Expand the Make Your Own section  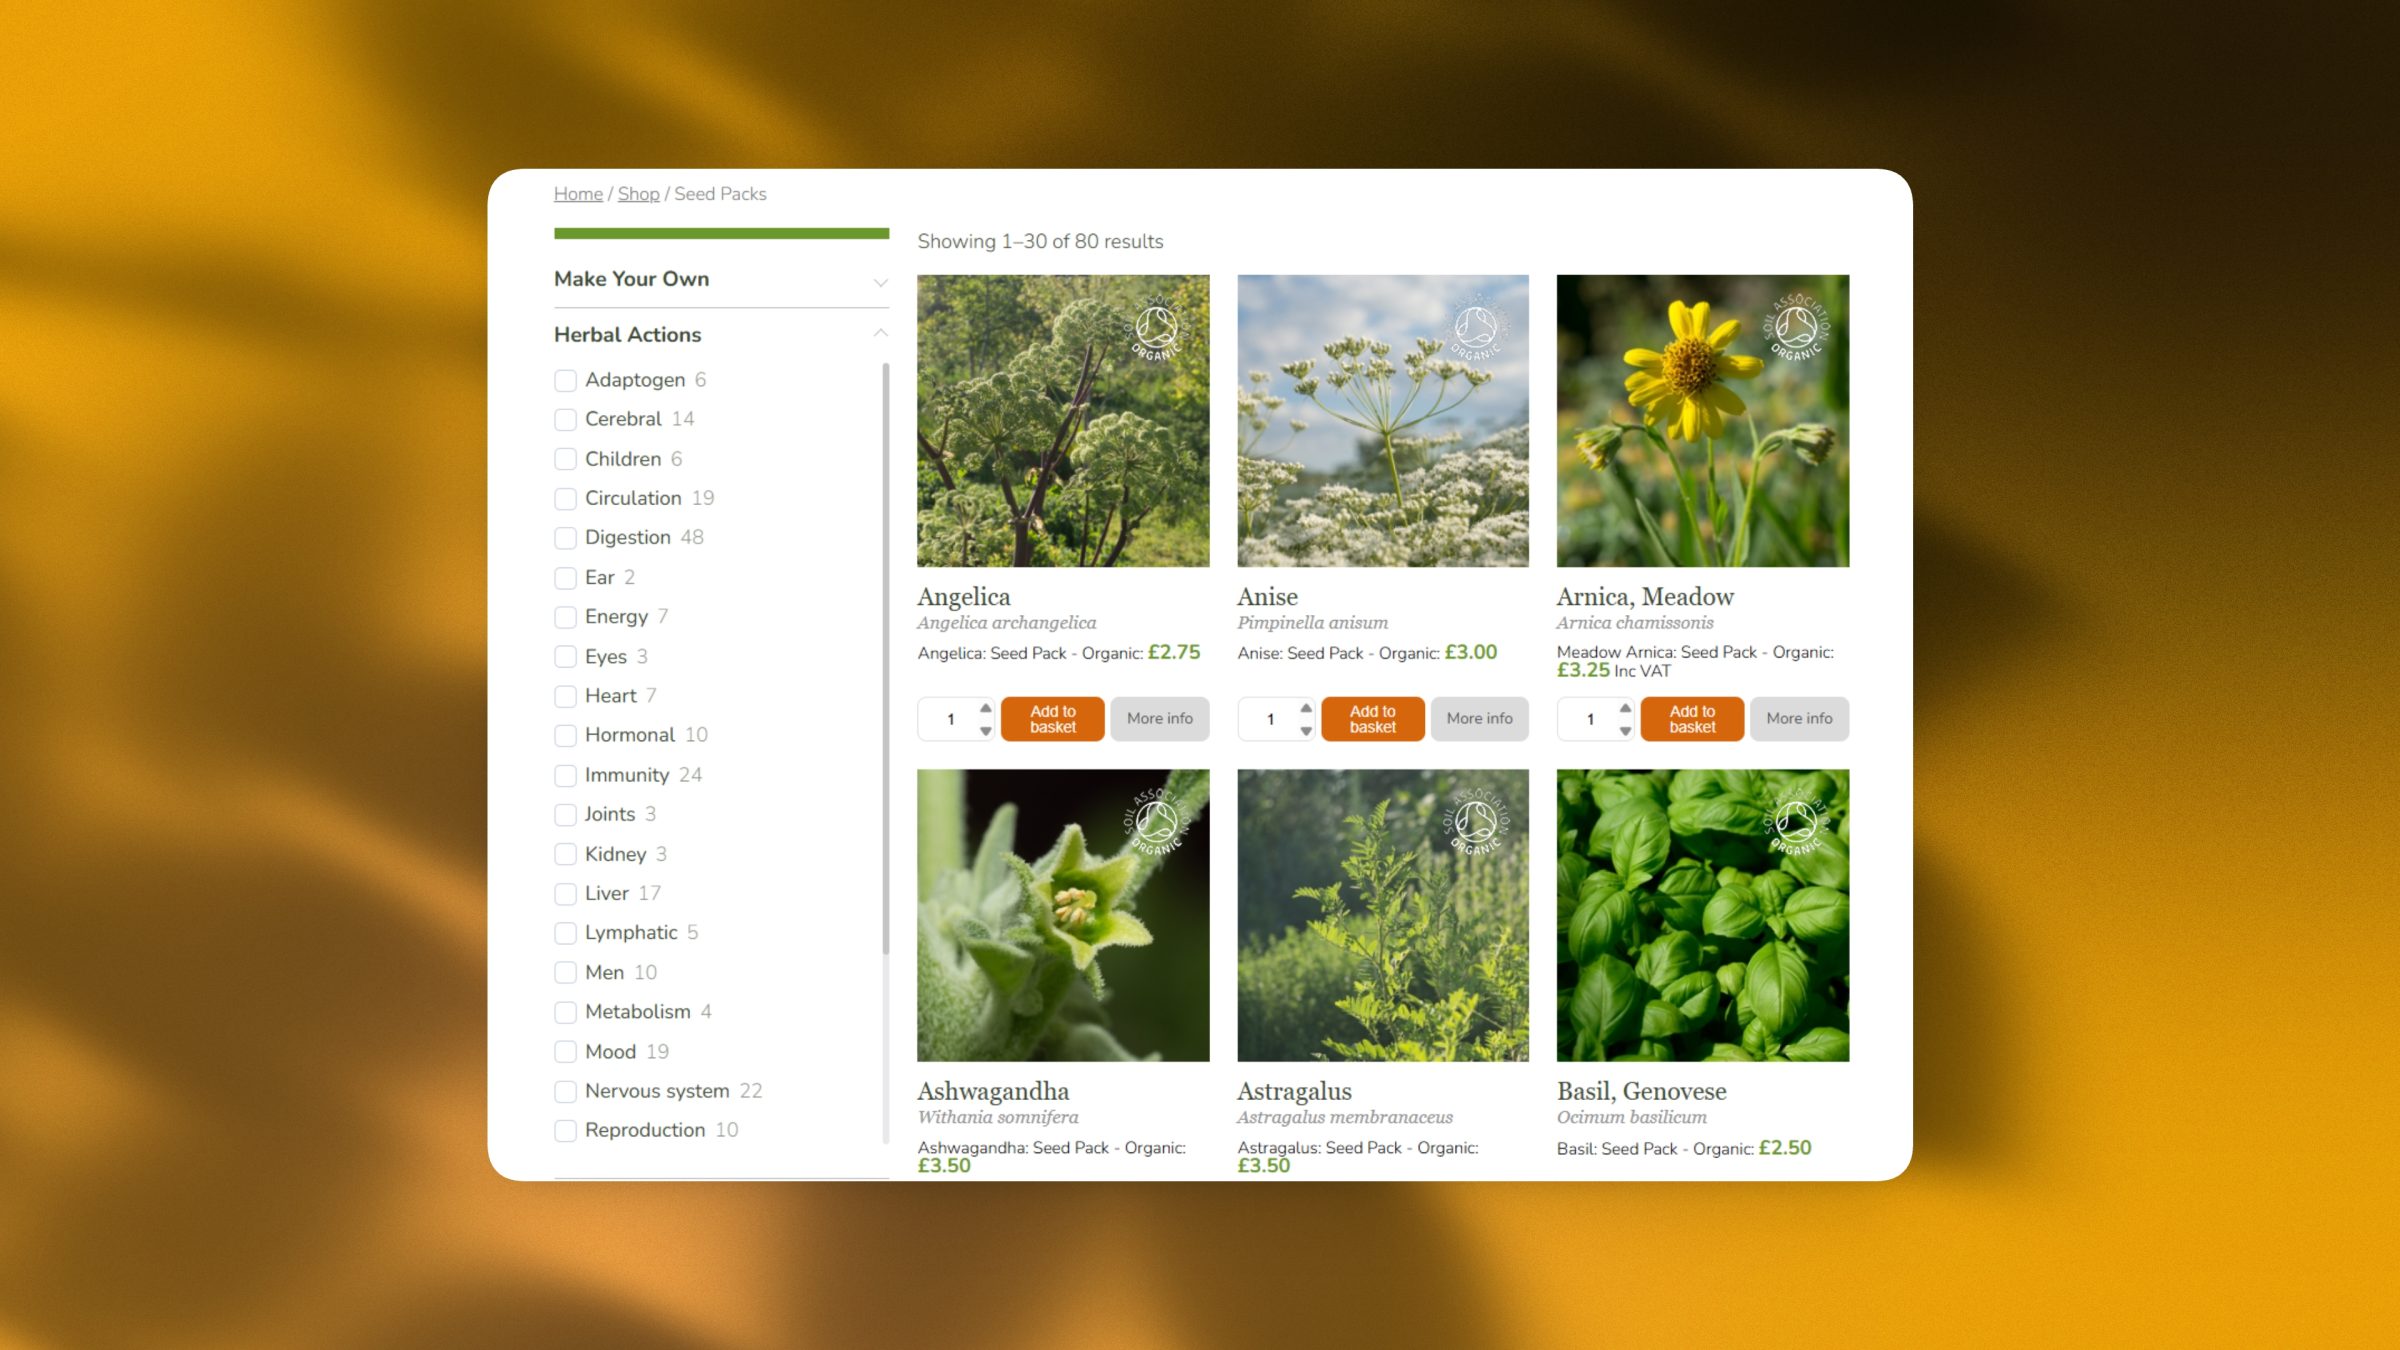click(x=880, y=281)
